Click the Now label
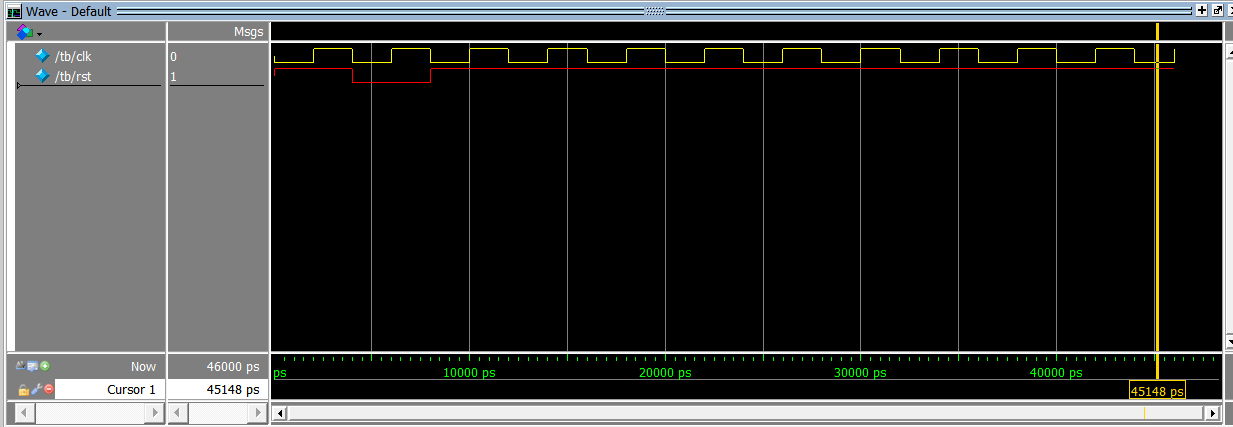 (143, 367)
